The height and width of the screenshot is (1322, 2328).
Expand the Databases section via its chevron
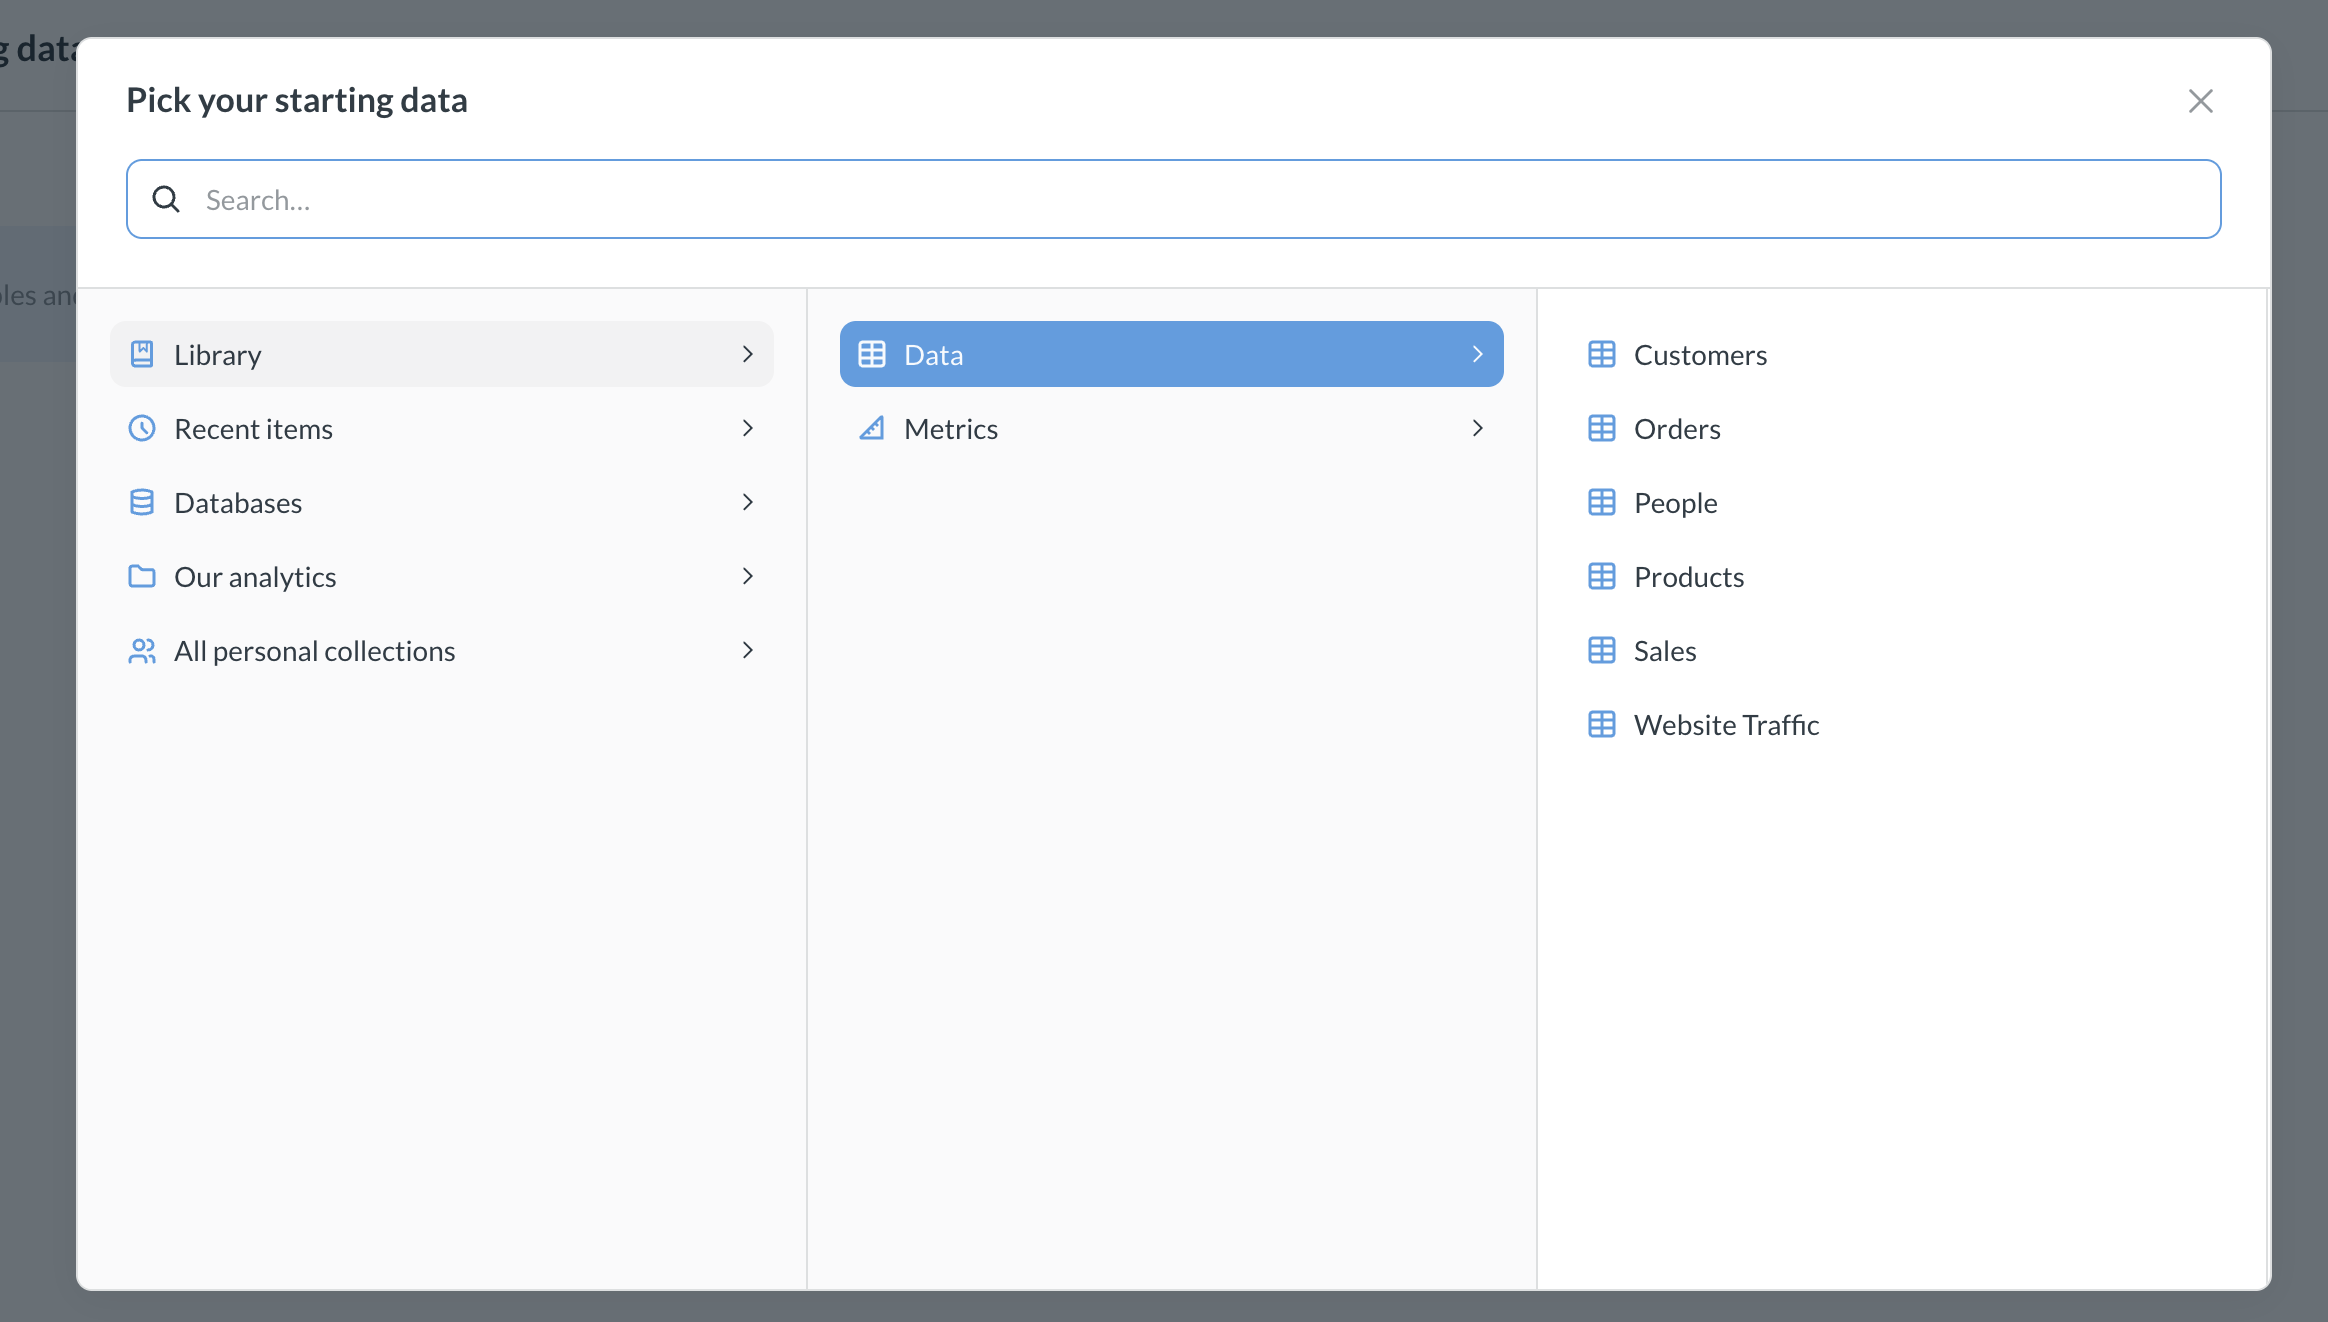pos(747,502)
